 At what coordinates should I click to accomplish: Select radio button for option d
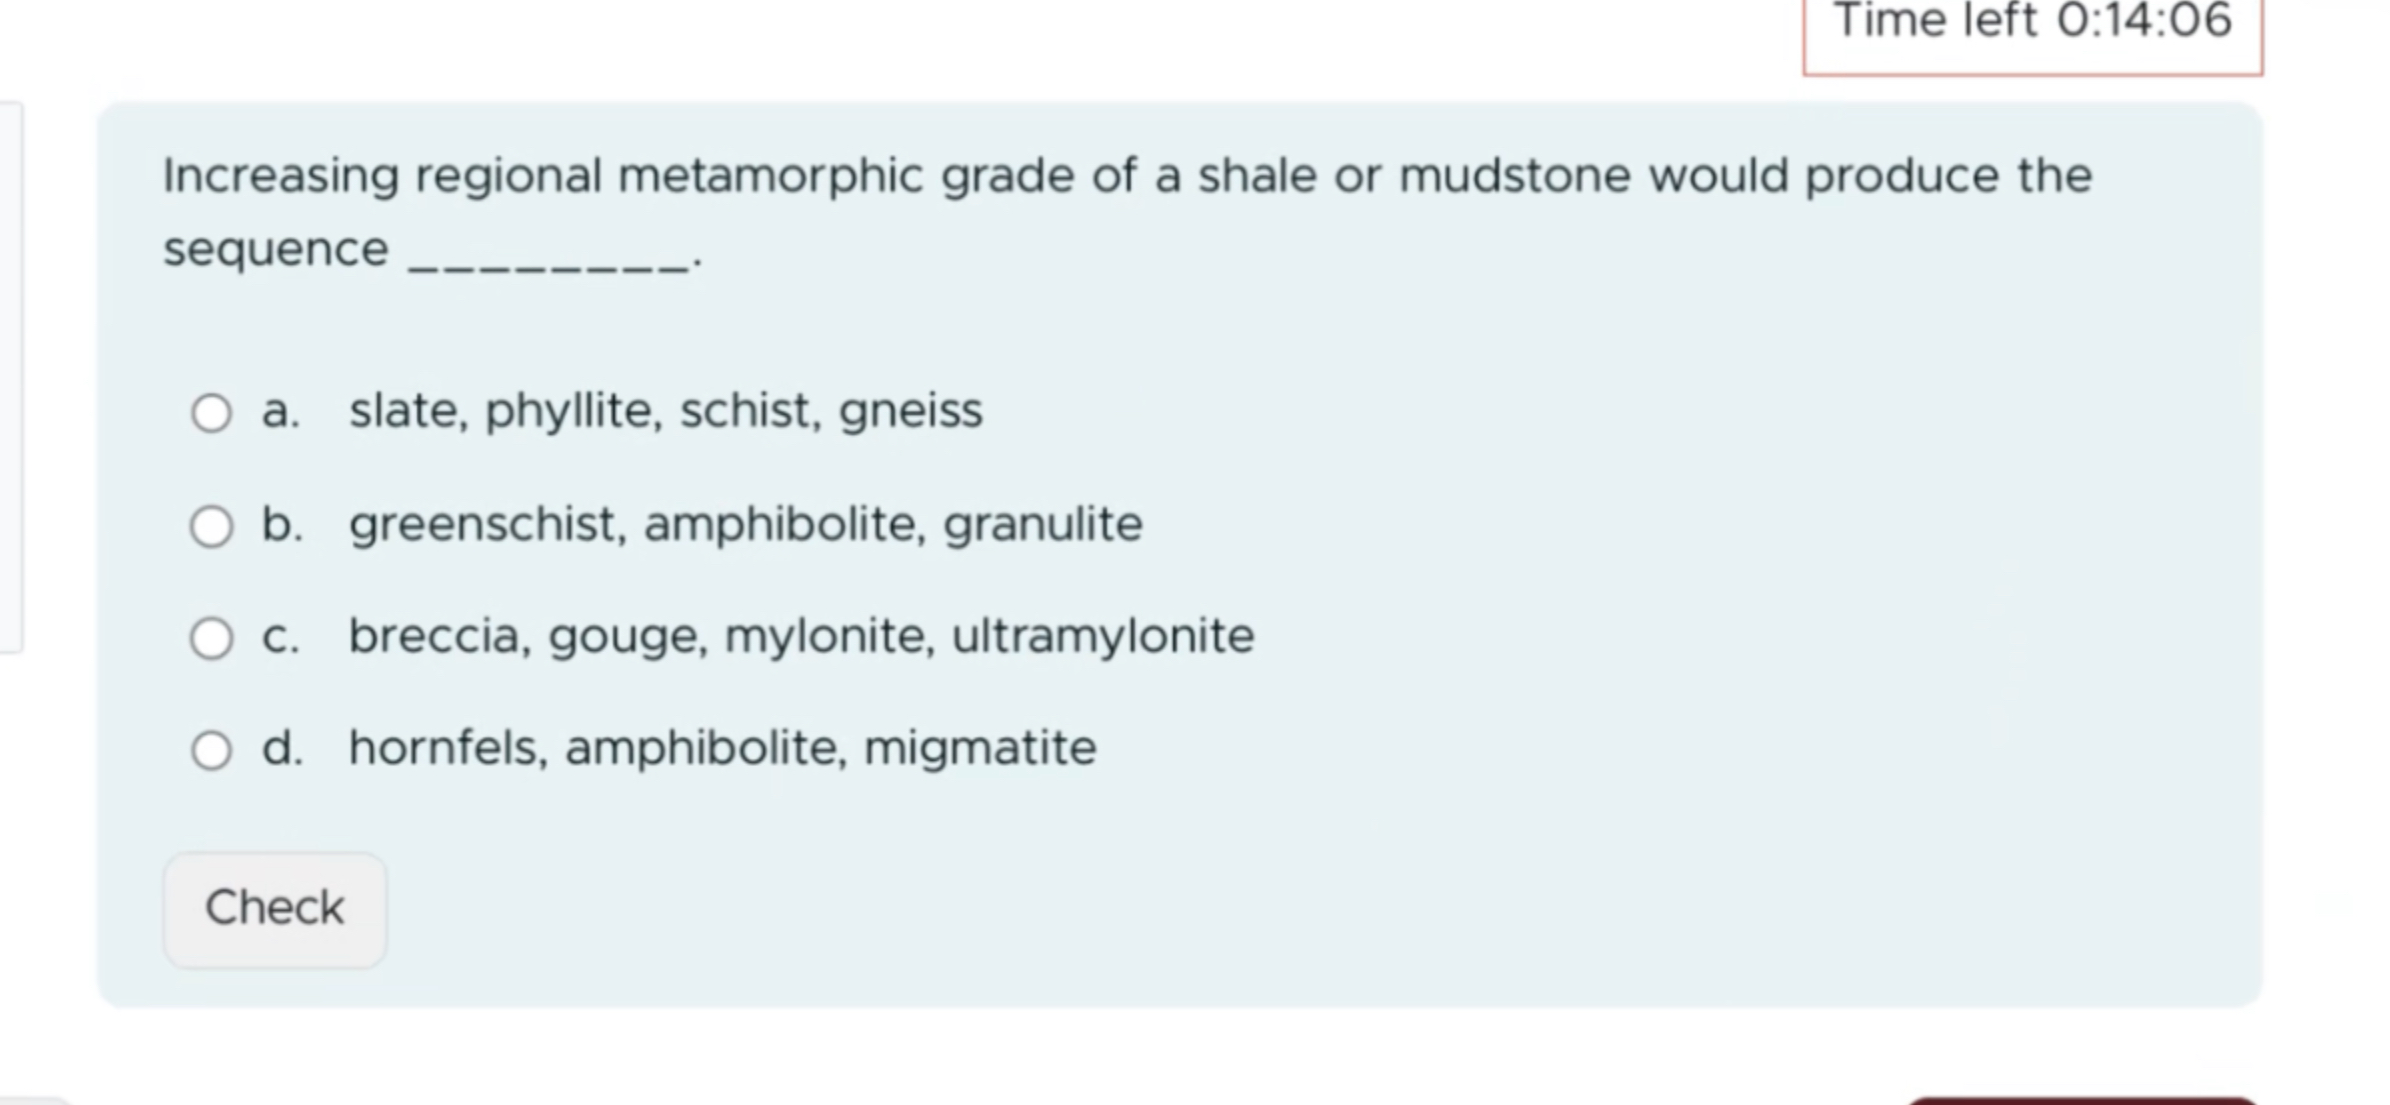[x=211, y=748]
